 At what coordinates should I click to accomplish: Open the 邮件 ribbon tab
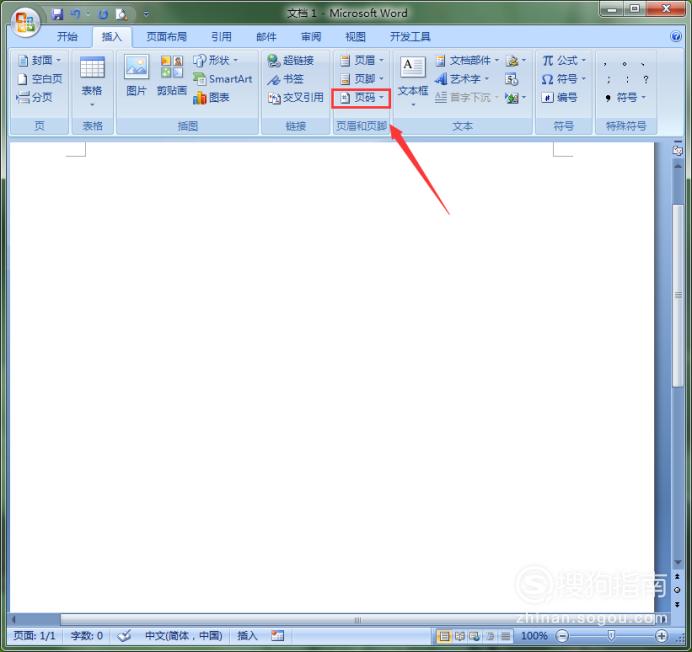click(266, 37)
